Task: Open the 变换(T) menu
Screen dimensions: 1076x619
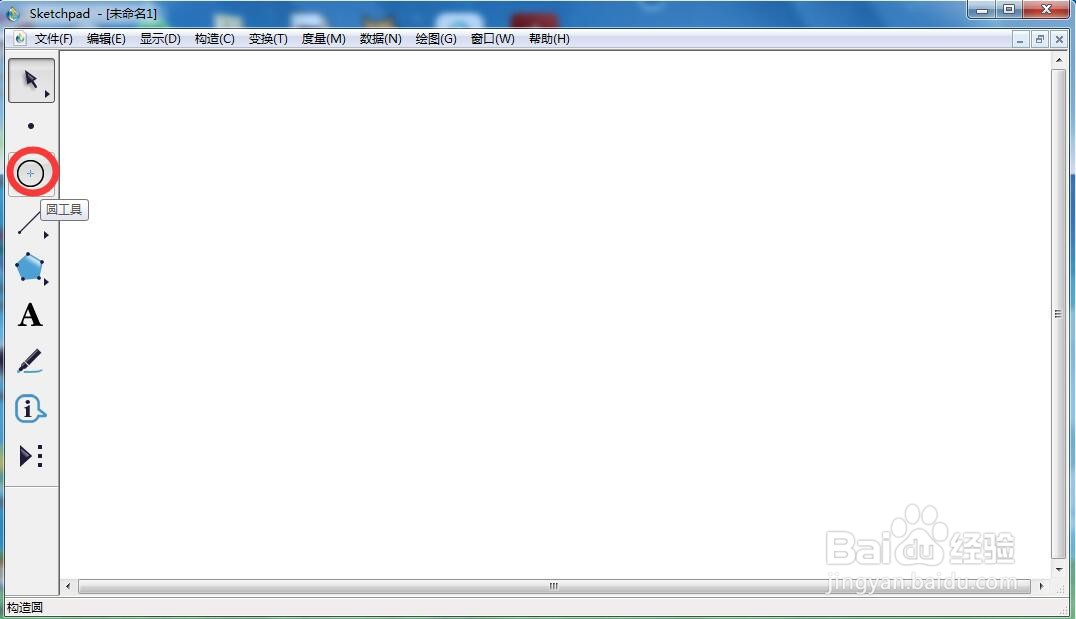Action: (268, 39)
